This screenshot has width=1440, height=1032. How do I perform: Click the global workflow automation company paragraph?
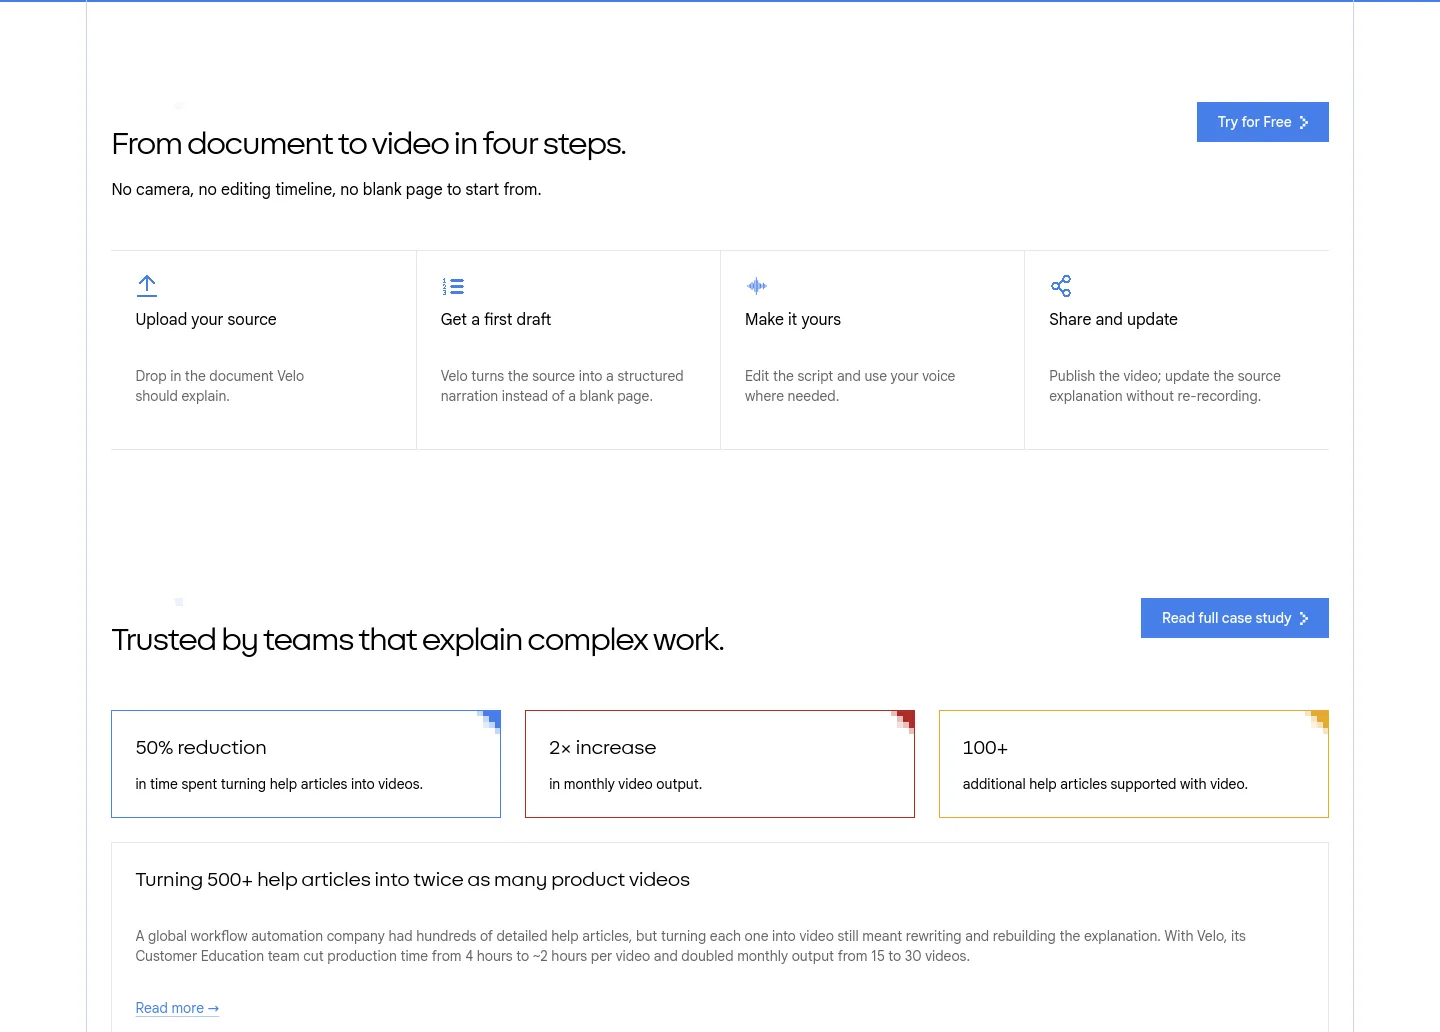691,946
